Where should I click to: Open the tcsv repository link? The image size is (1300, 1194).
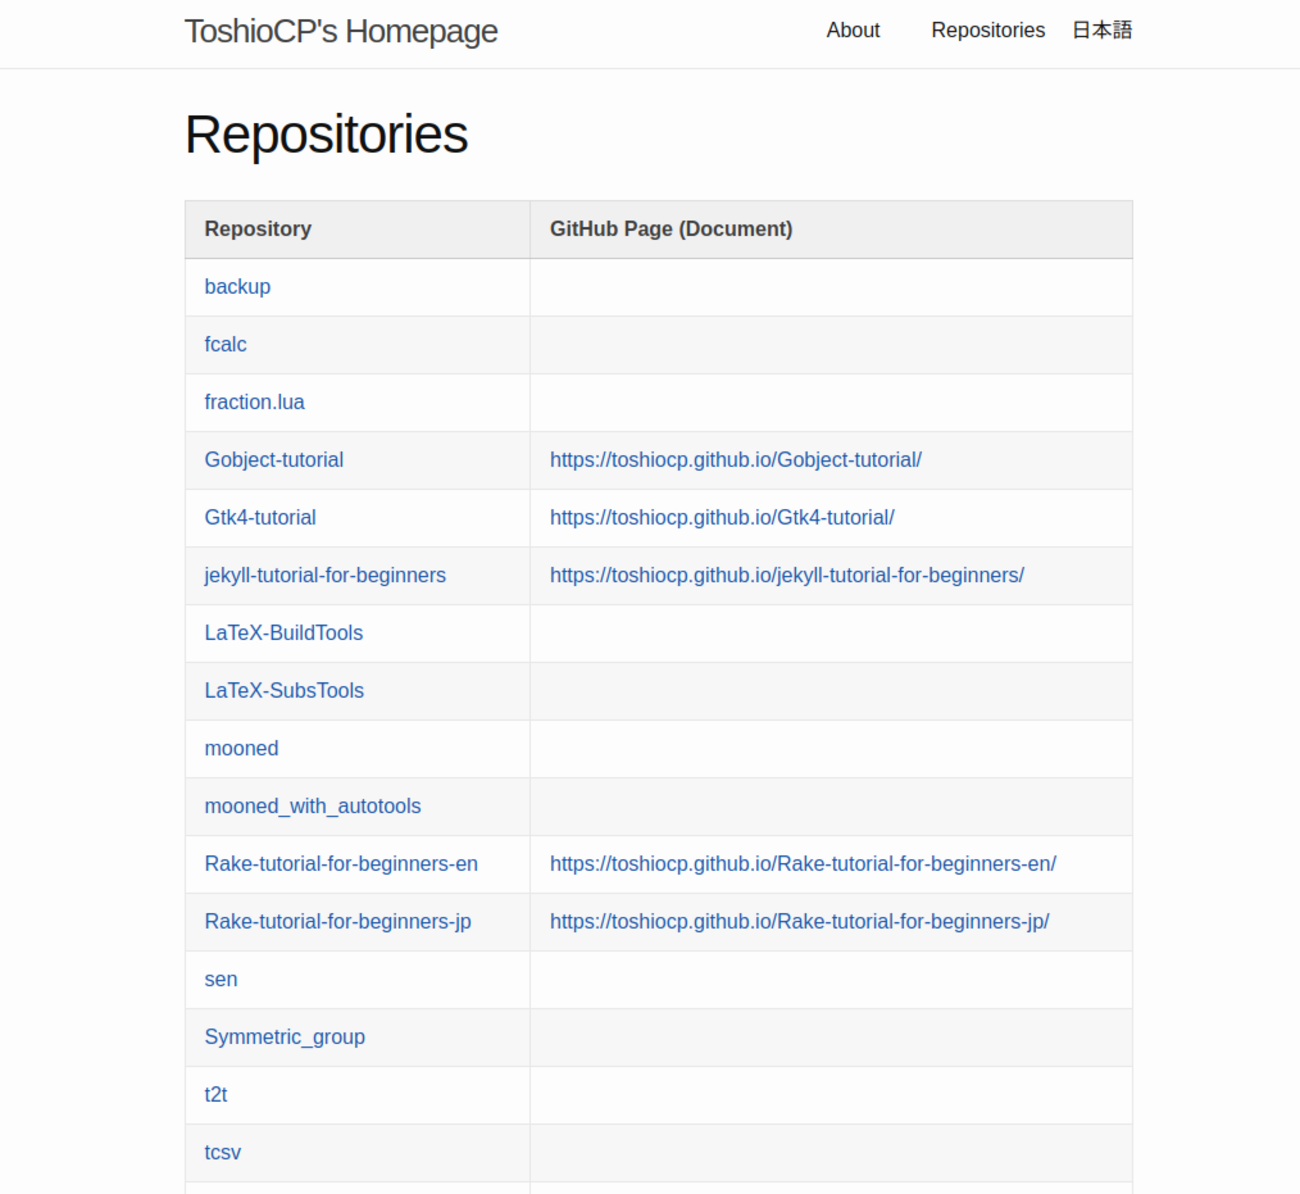coord(223,1153)
